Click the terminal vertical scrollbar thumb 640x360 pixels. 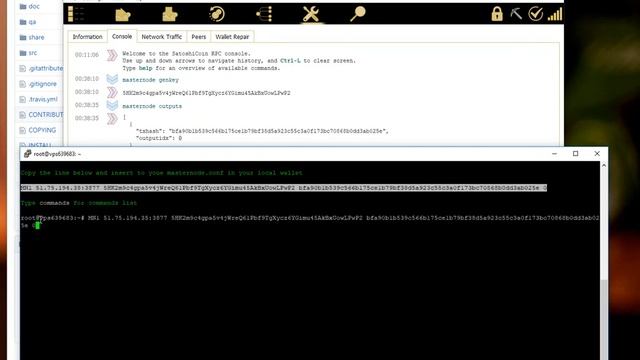click(x=604, y=320)
